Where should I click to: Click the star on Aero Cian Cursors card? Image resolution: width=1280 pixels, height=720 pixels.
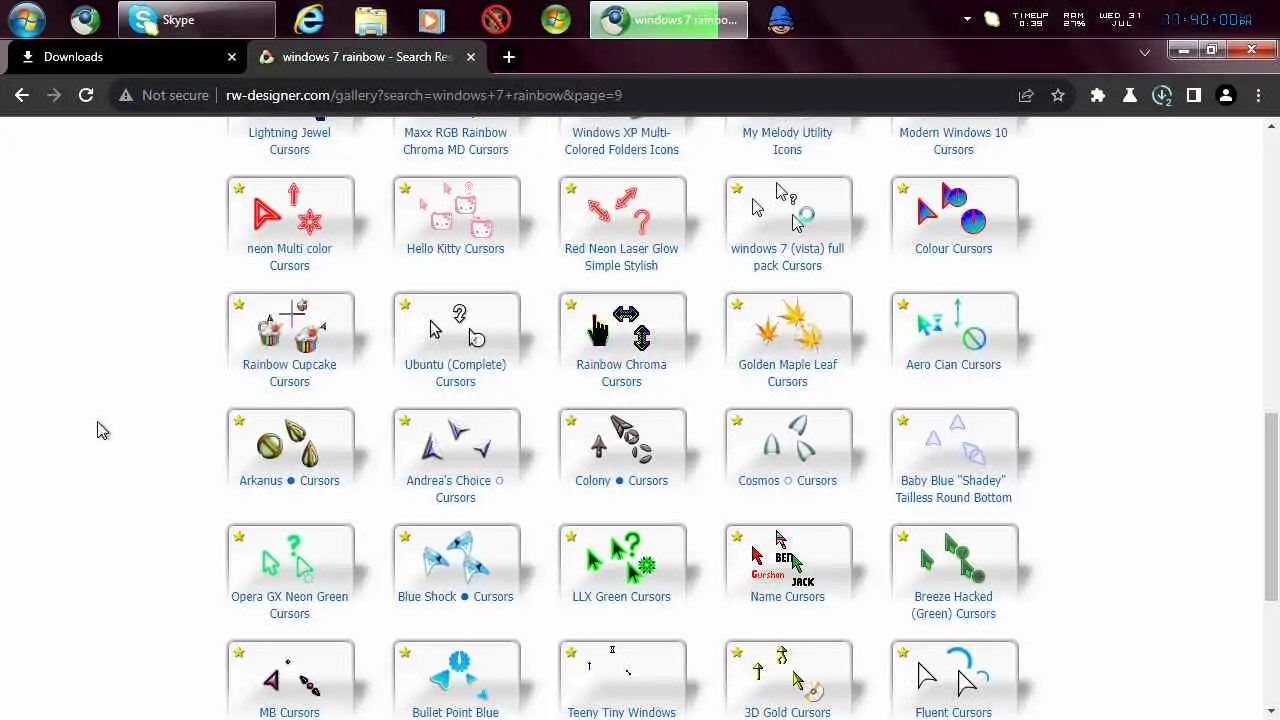pyautogui.click(x=903, y=304)
